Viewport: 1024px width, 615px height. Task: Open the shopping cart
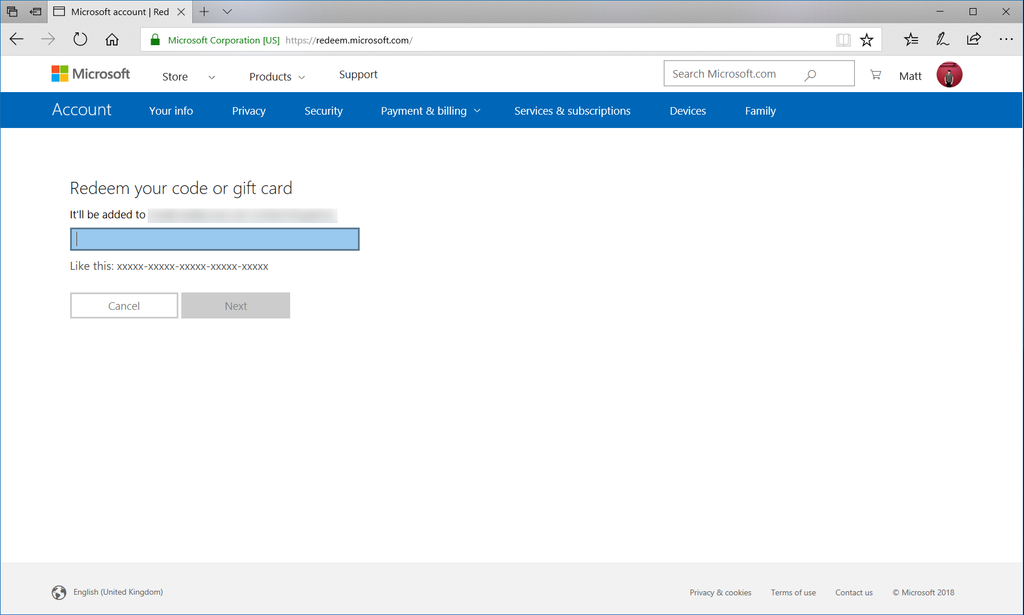click(x=875, y=74)
